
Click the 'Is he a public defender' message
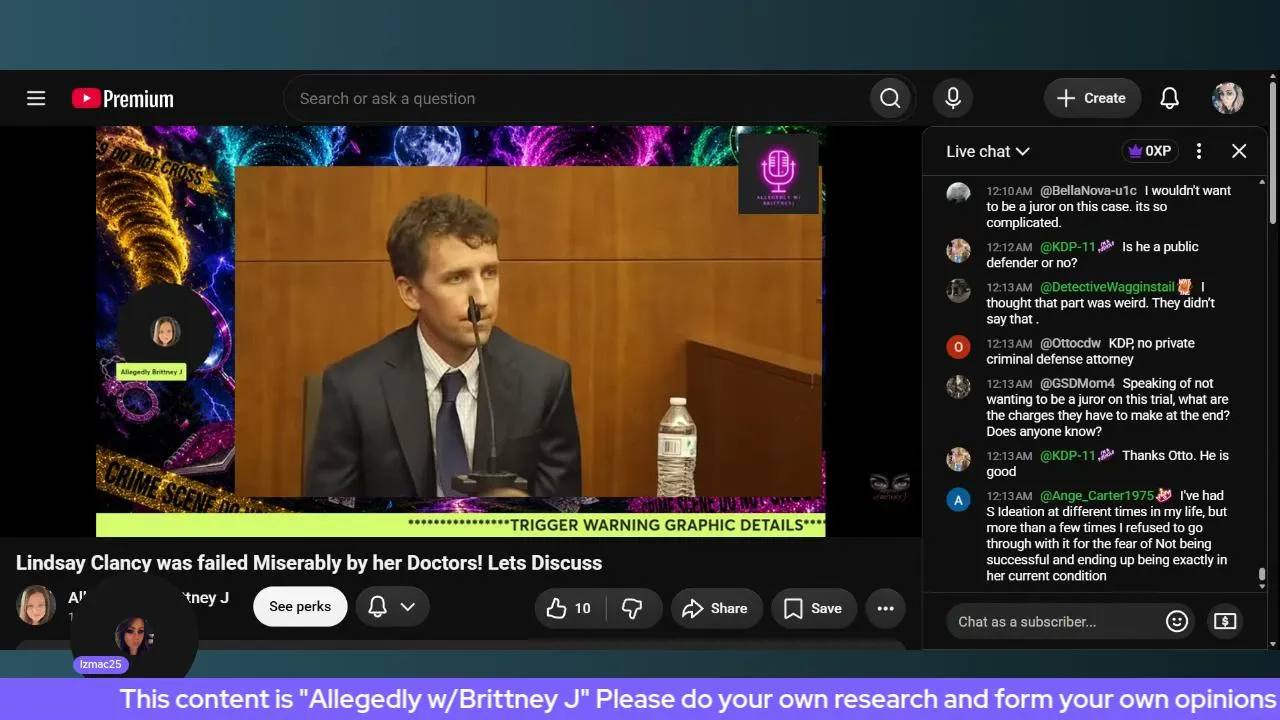coord(1093,255)
